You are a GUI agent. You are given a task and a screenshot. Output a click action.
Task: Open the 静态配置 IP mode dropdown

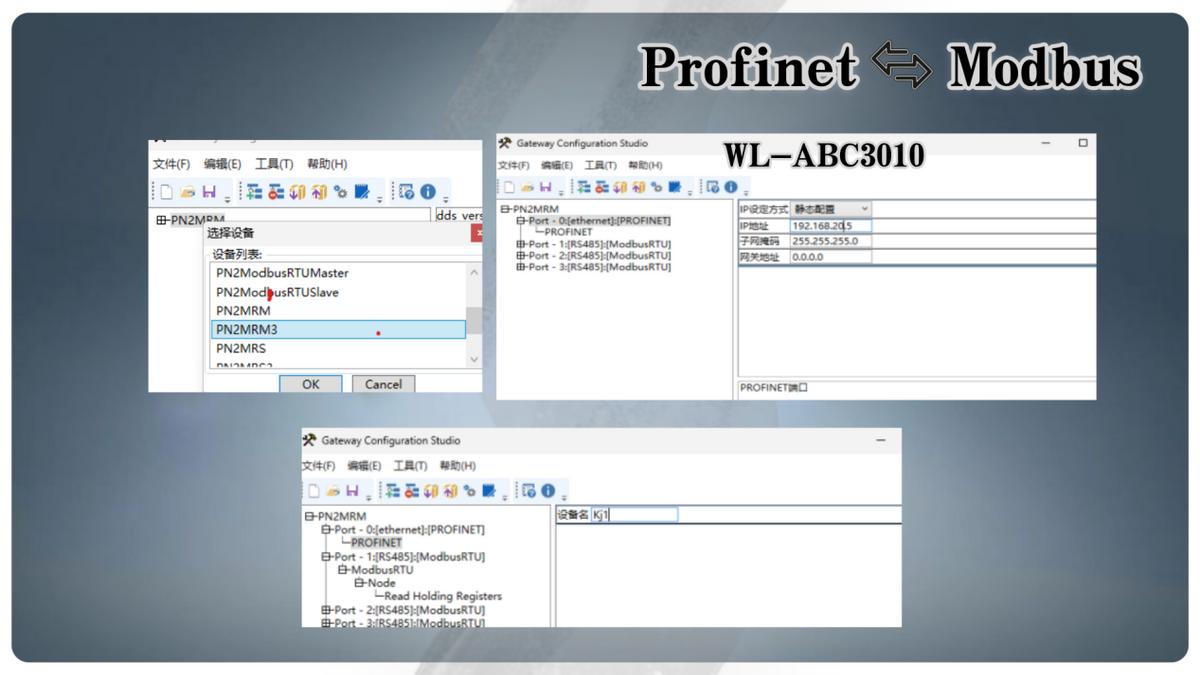(830, 209)
